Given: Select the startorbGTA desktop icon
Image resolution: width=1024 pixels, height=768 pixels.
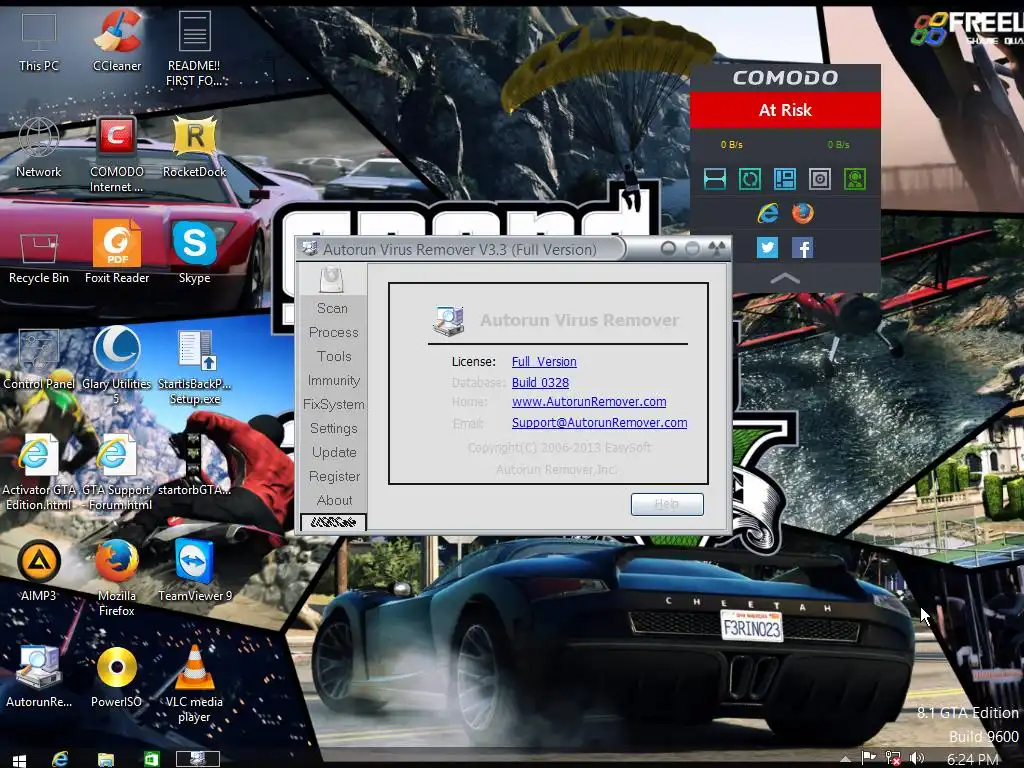Looking at the screenshot, I should tap(194, 465).
